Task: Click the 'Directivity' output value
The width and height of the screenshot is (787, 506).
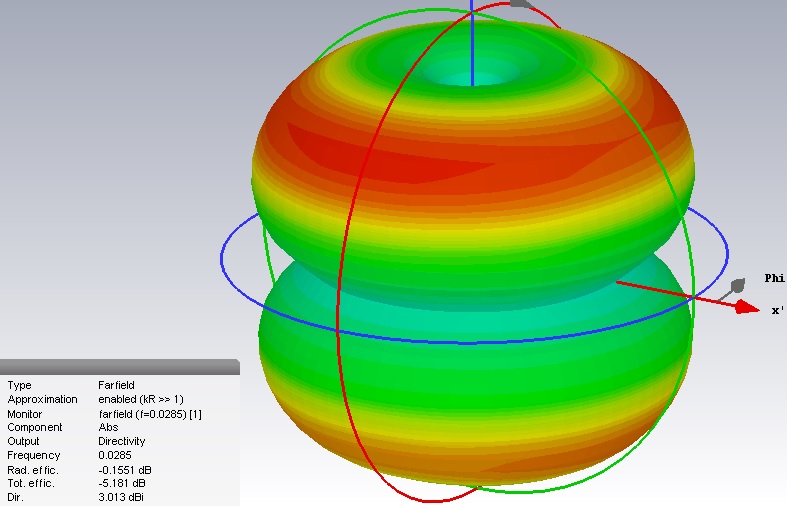Action: (122, 441)
